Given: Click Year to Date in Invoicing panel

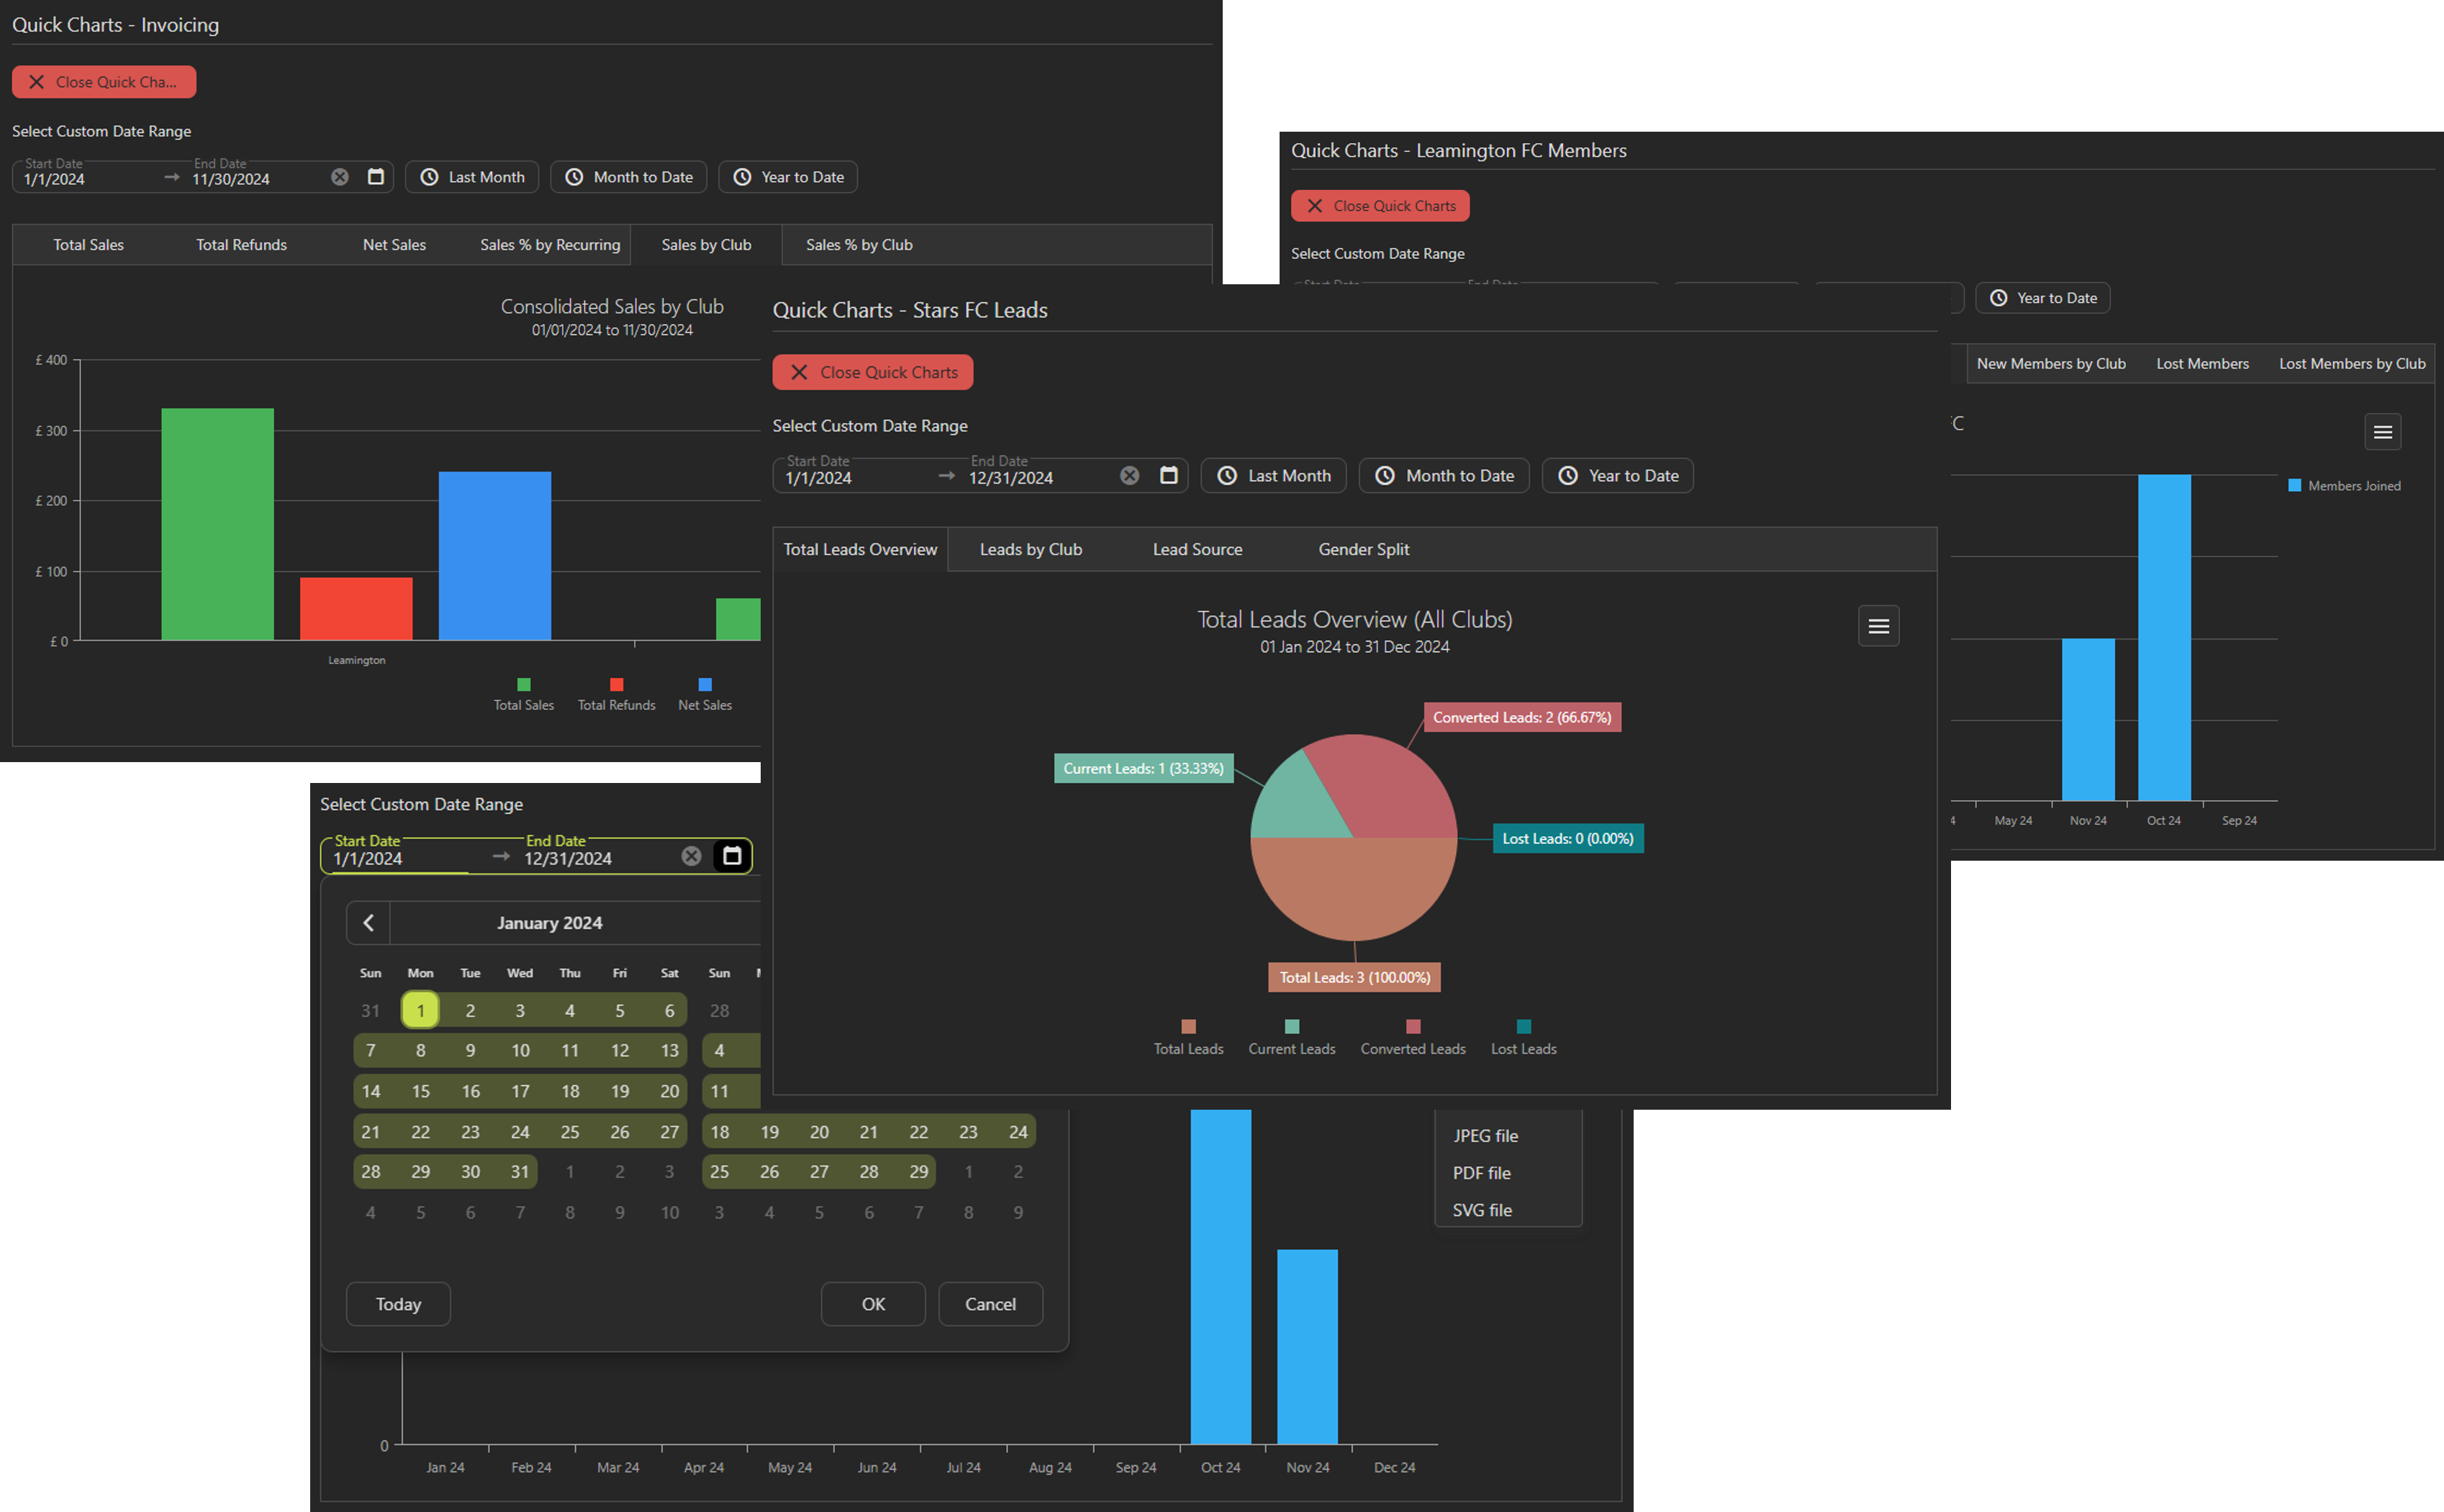Looking at the screenshot, I should [x=788, y=177].
